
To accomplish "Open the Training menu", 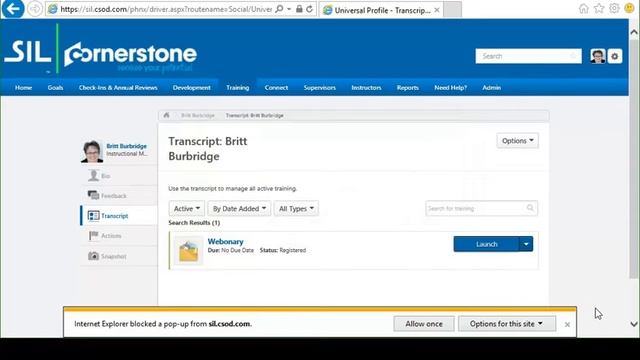I will [x=238, y=87].
